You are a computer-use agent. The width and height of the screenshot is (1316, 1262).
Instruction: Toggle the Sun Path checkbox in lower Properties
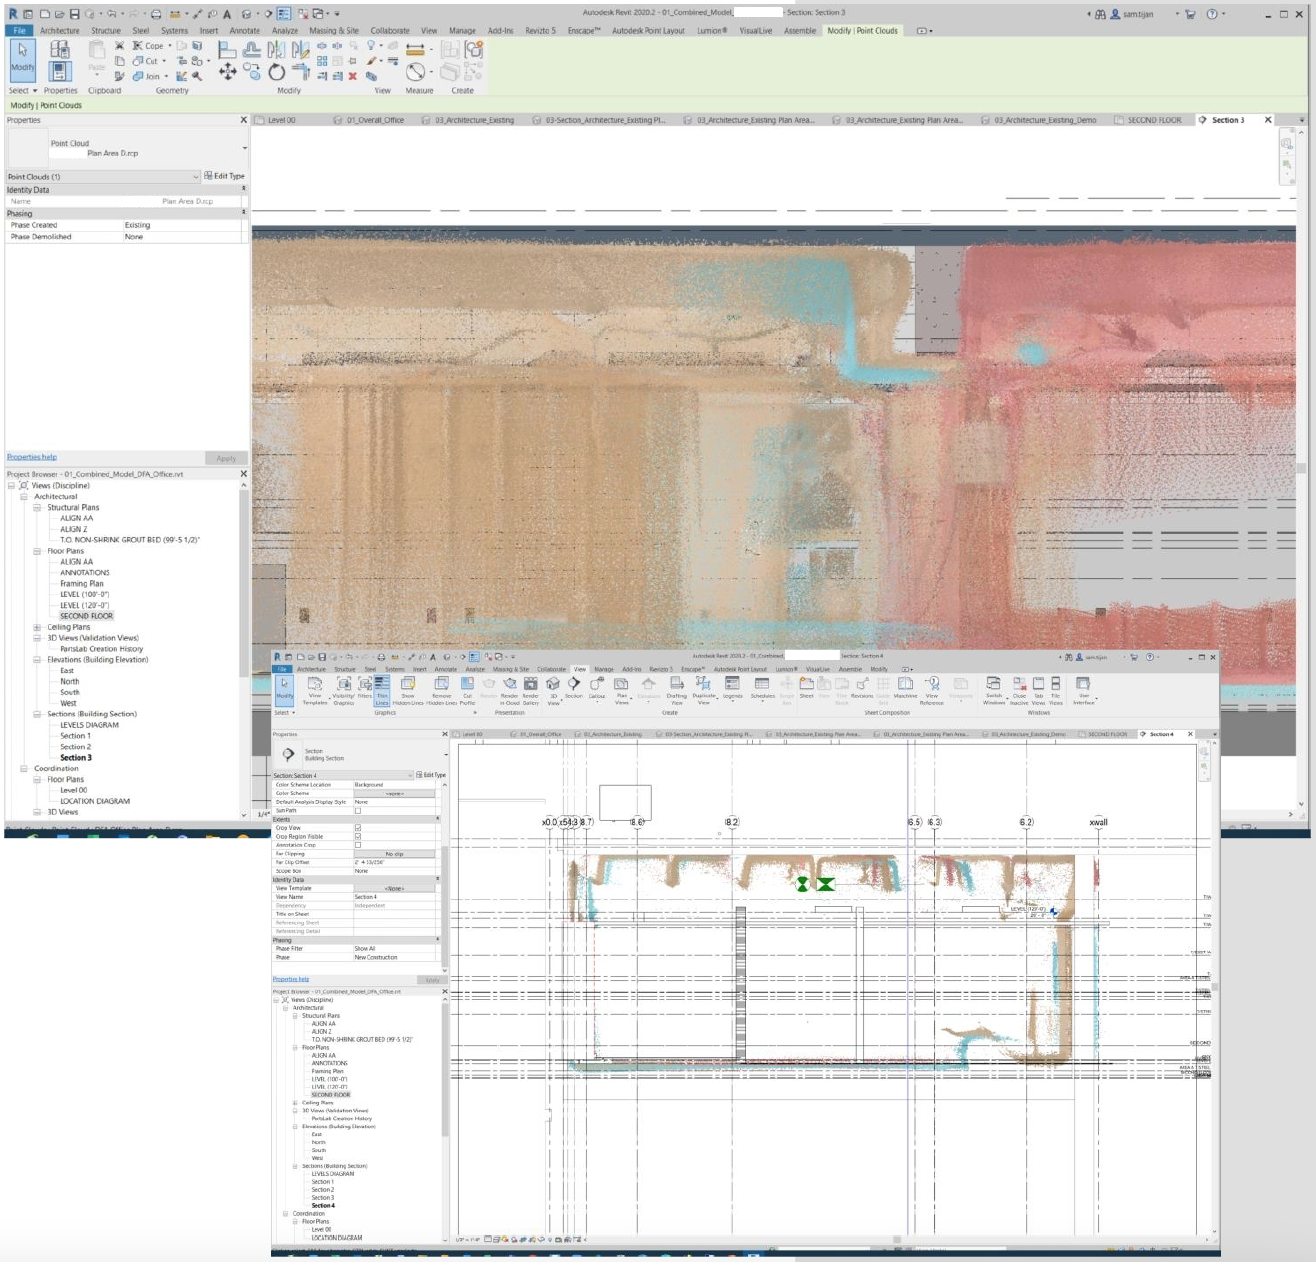[x=358, y=811]
